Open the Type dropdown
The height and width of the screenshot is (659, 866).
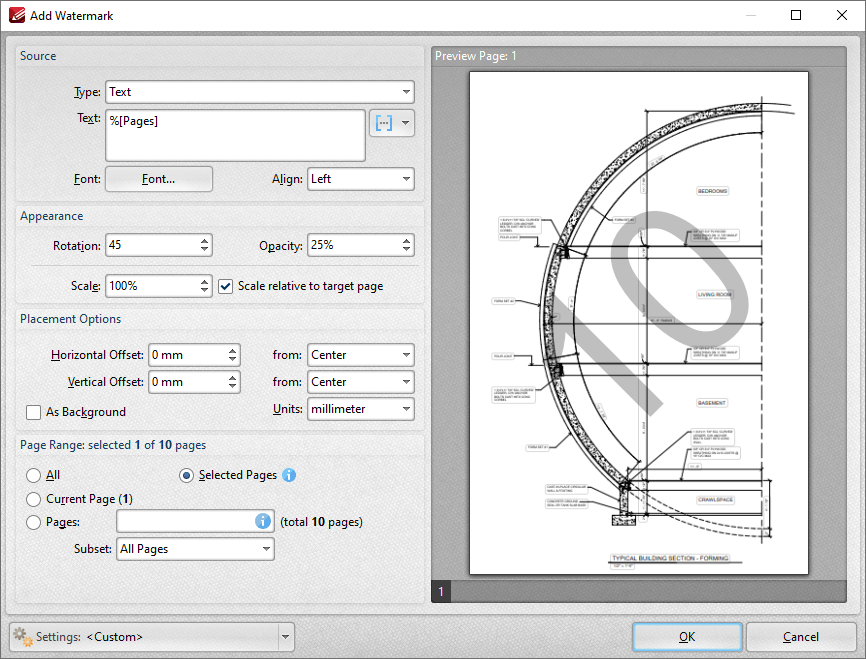[260, 92]
